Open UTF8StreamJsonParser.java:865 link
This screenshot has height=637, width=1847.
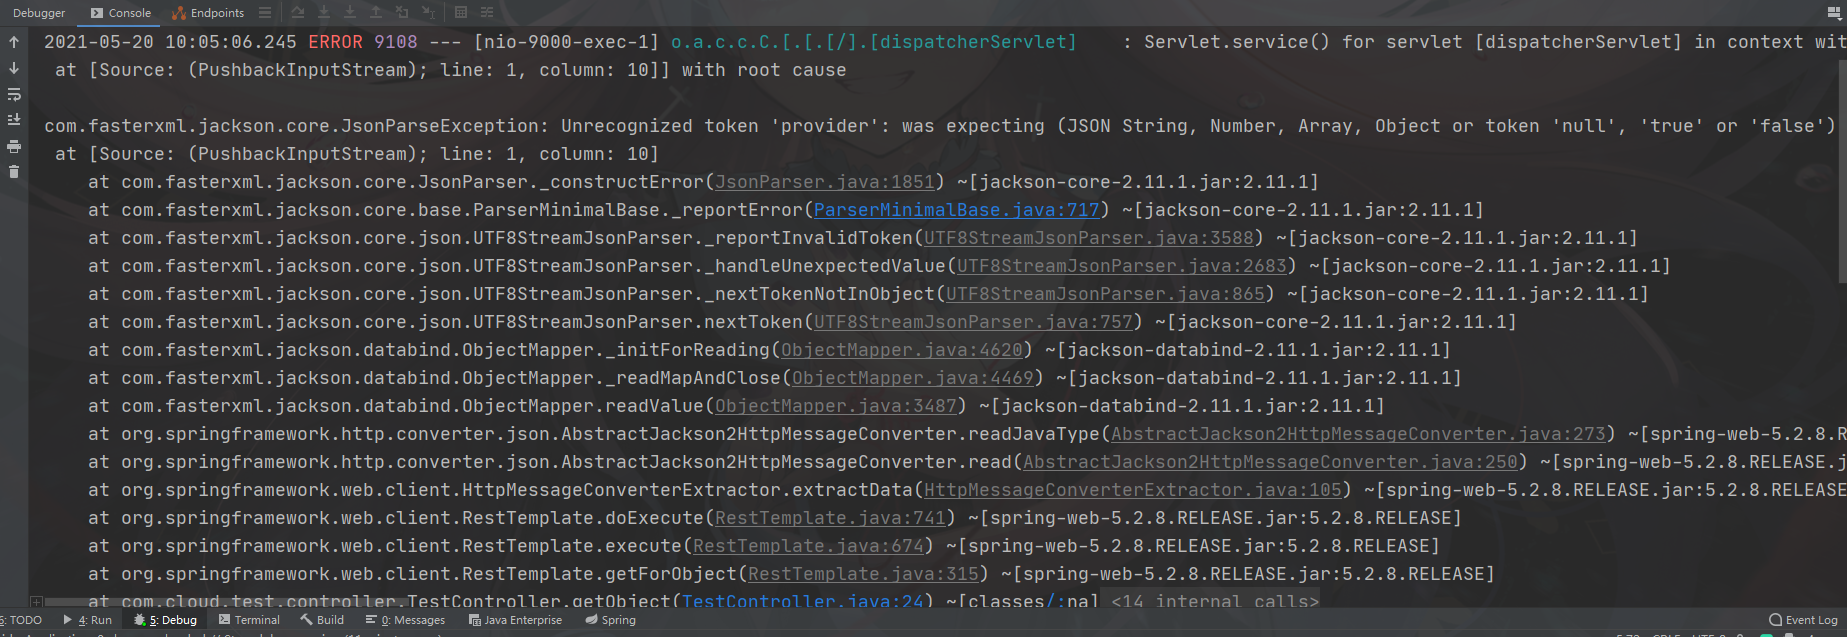[x=1105, y=294]
